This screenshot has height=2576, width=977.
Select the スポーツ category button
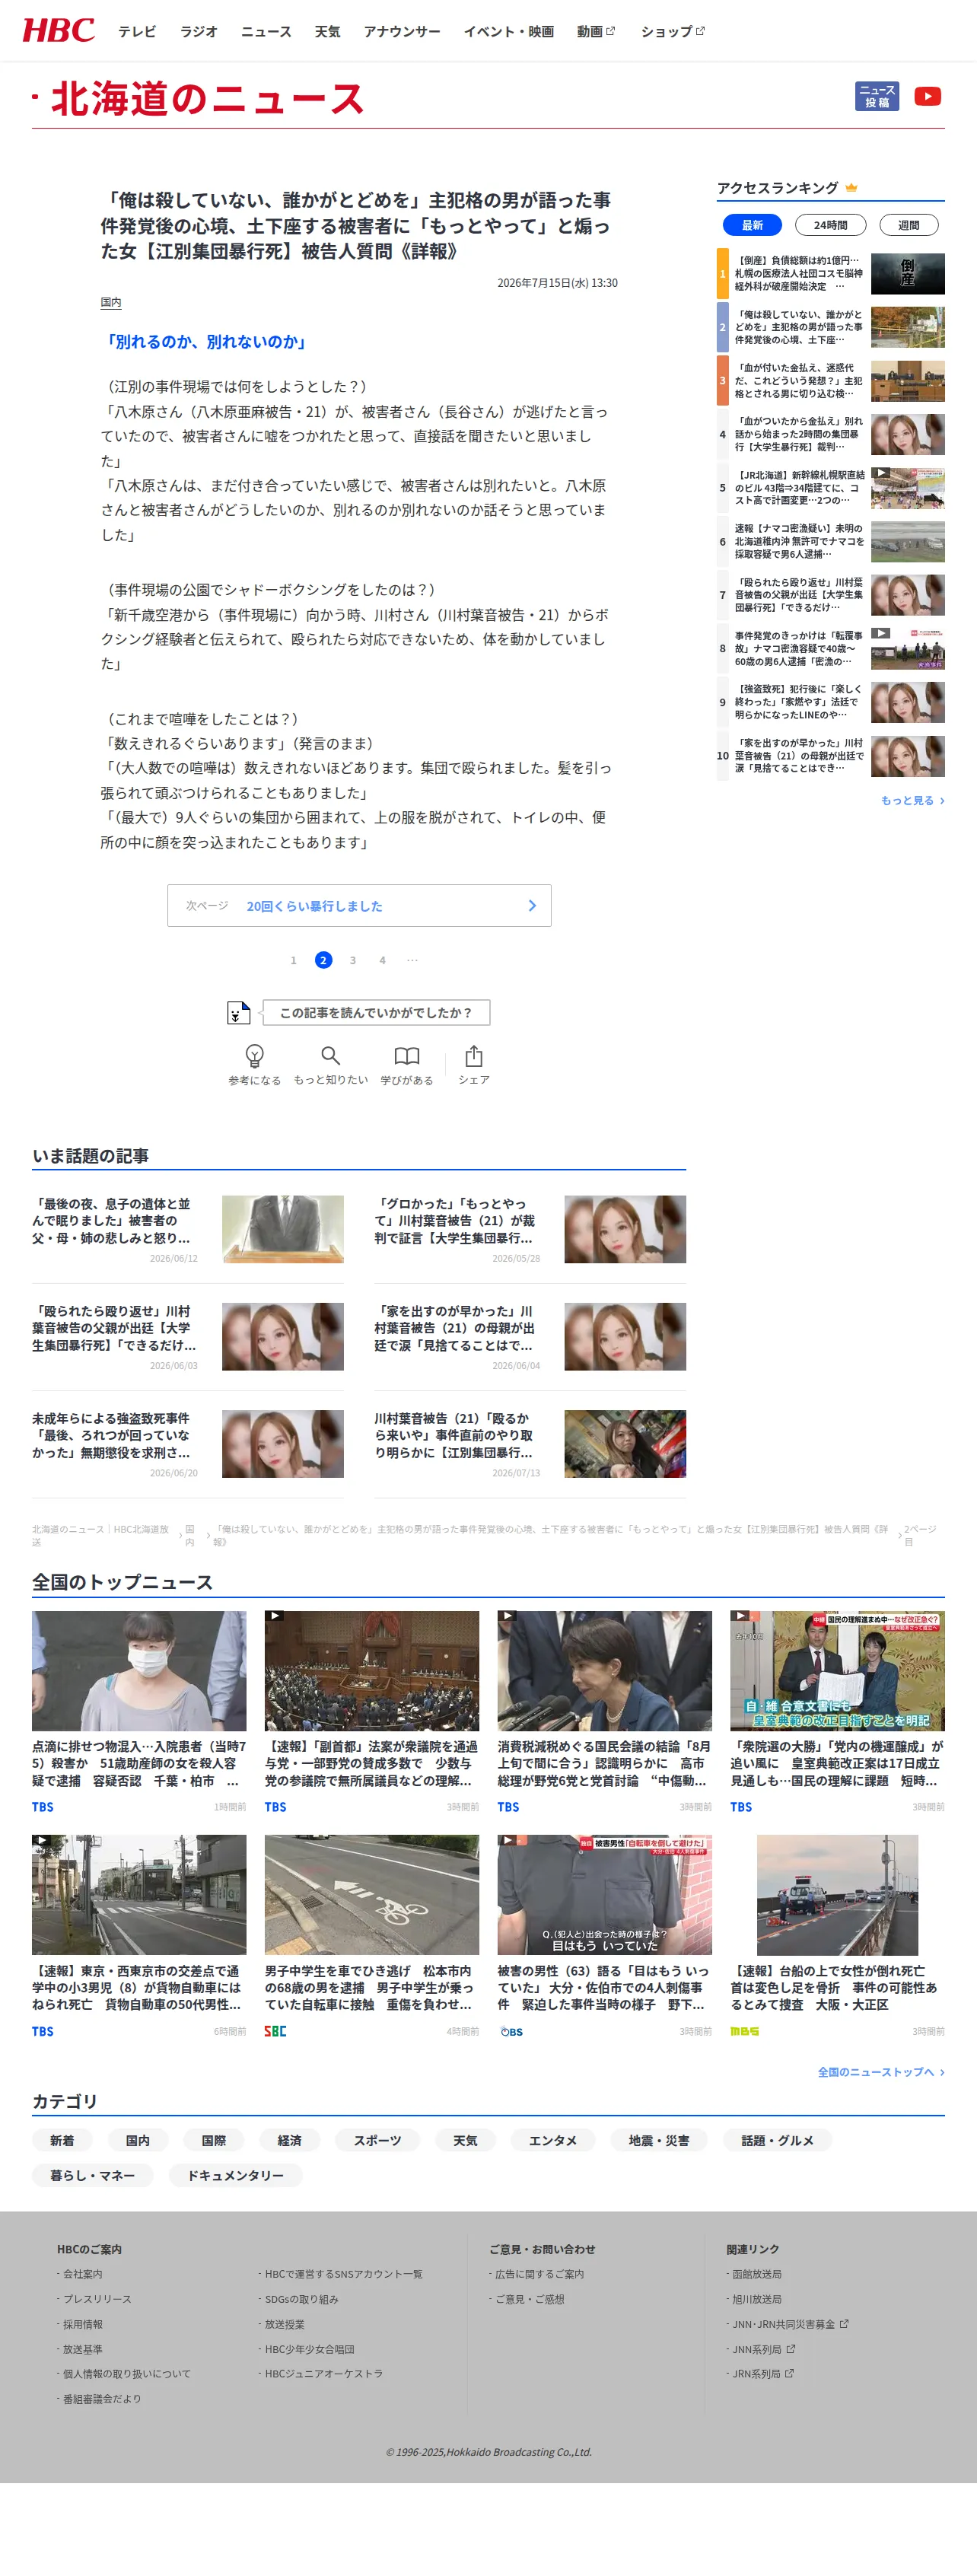(x=377, y=2140)
